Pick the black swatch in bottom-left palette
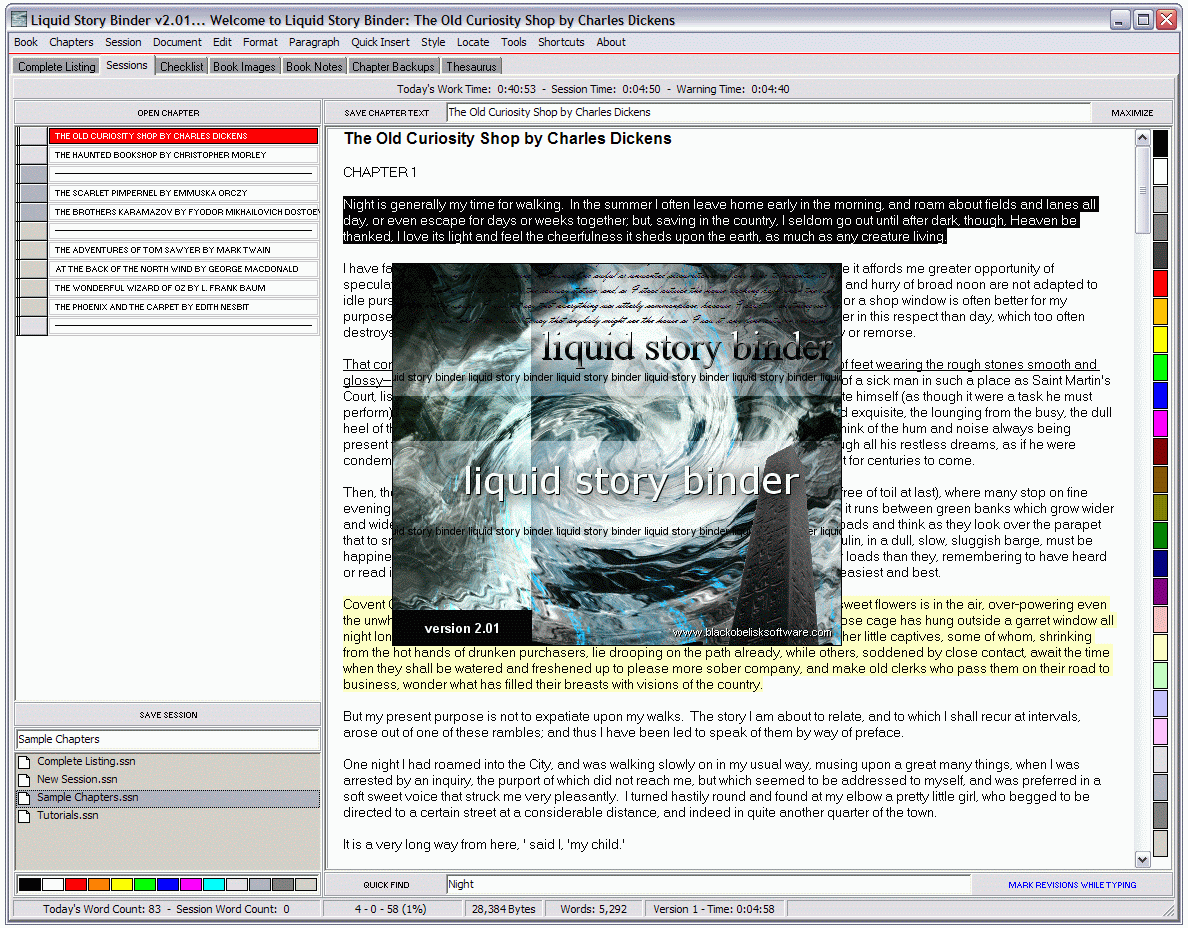Screen dimensions: 1188x928 pos(30,885)
